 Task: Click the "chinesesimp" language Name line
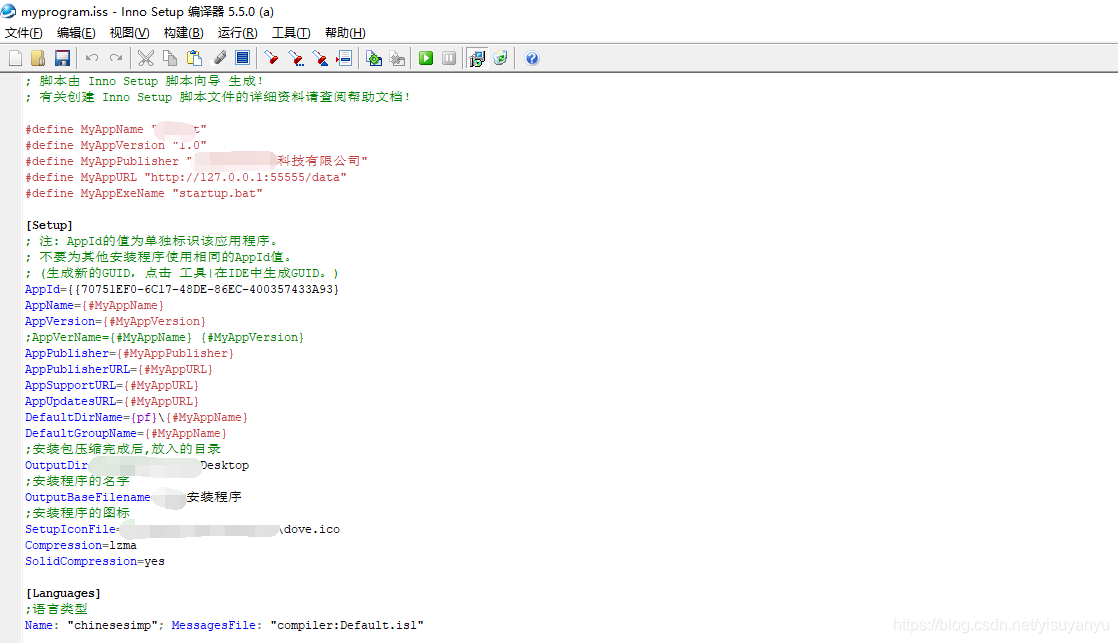[x=224, y=625]
